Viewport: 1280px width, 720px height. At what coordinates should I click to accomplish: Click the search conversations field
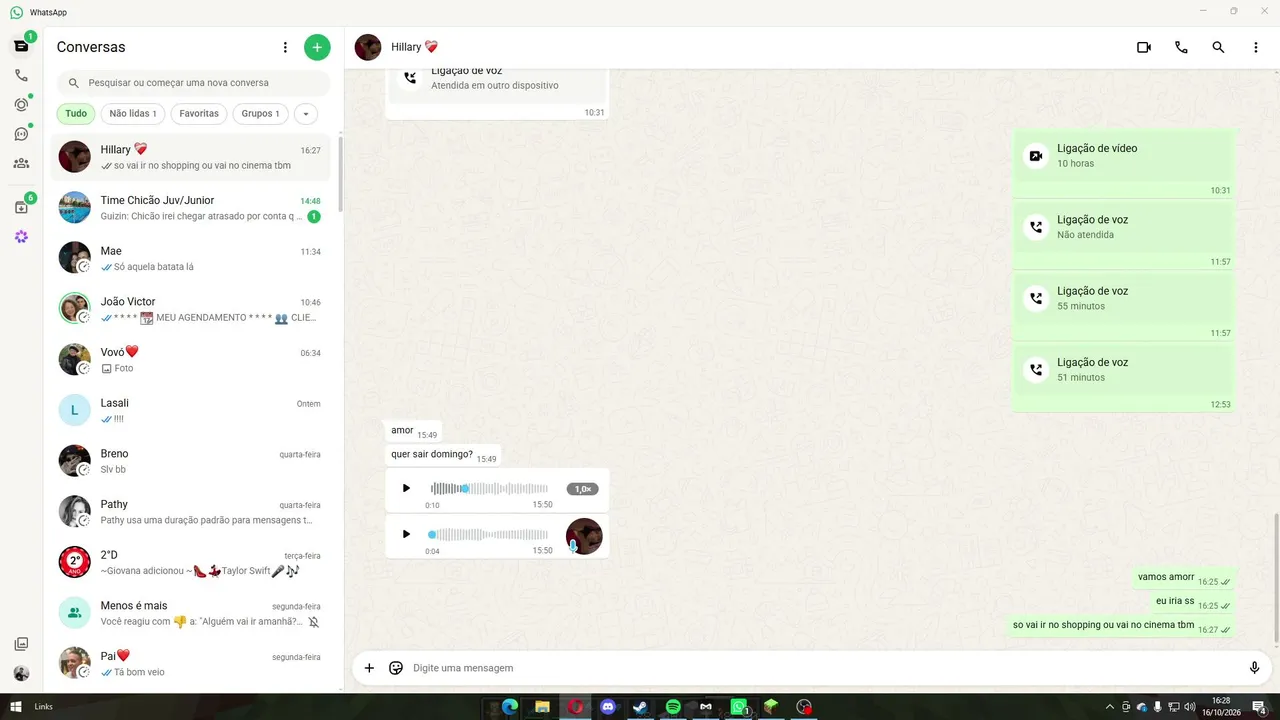[194, 83]
